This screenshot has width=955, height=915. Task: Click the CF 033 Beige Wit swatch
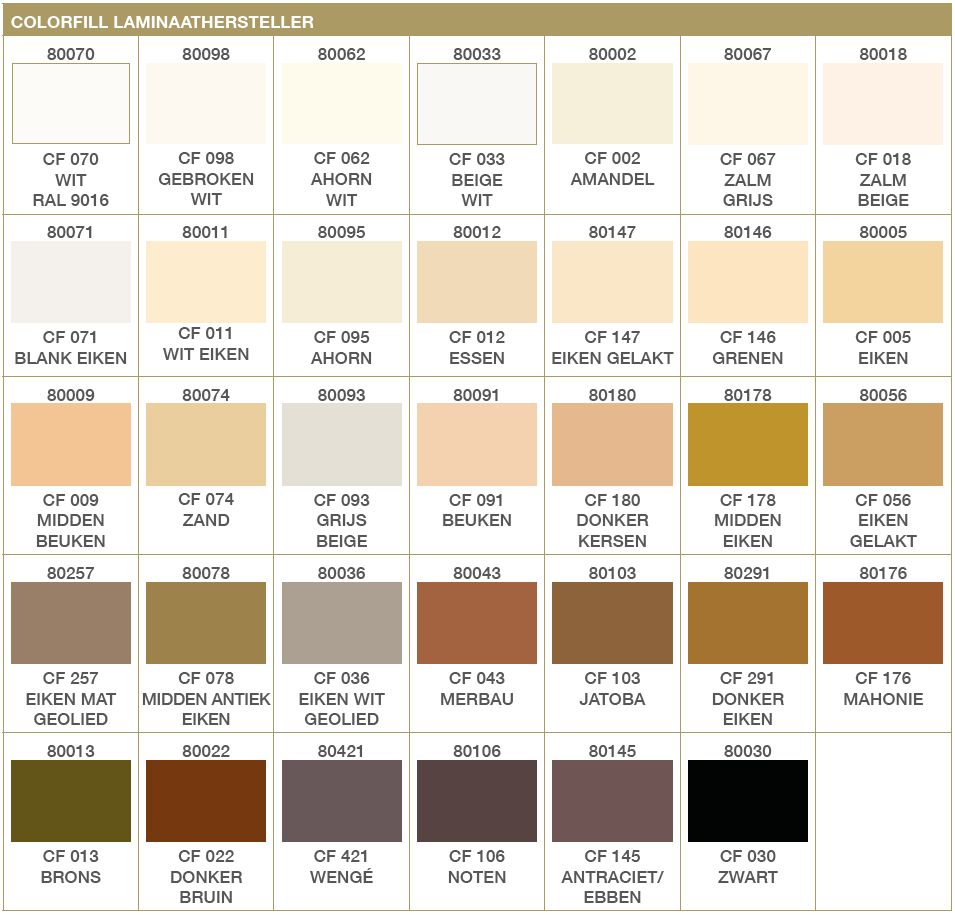click(x=477, y=104)
